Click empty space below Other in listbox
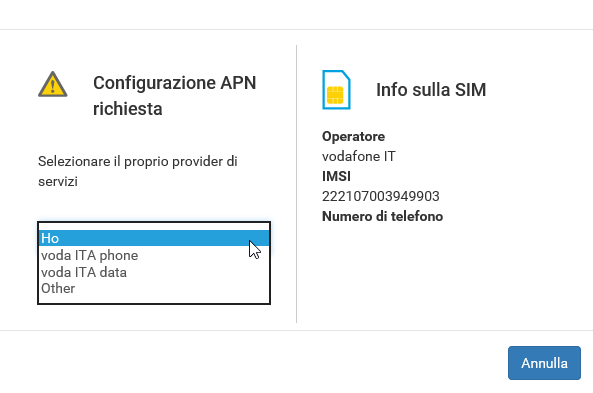Viewport: 593px width, 393px height. click(x=154, y=300)
